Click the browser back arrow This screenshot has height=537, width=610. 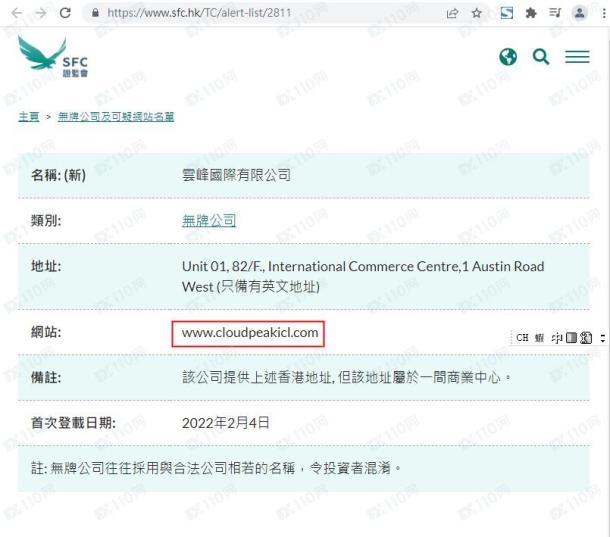(16, 13)
